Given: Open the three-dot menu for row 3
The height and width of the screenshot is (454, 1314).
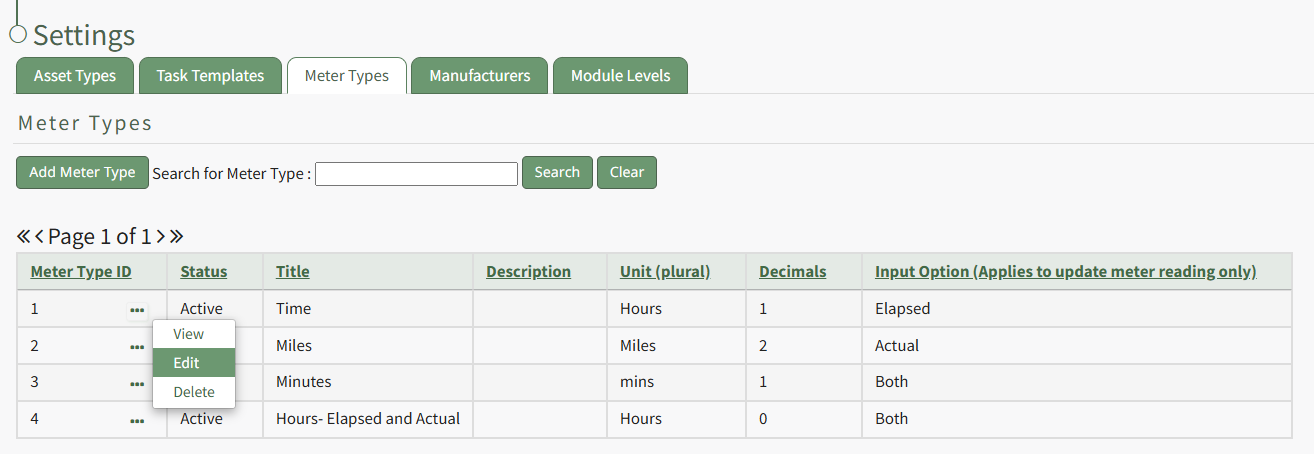Looking at the screenshot, I should point(137,383).
